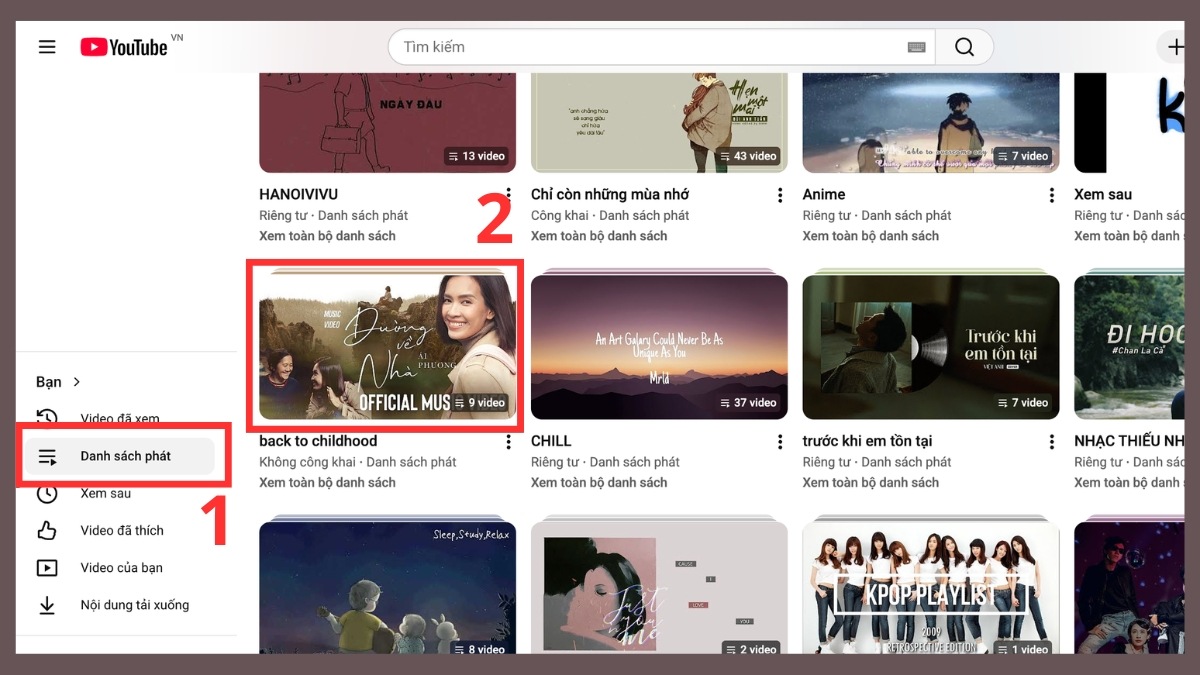Click the CHILL playlist title

[551, 441]
